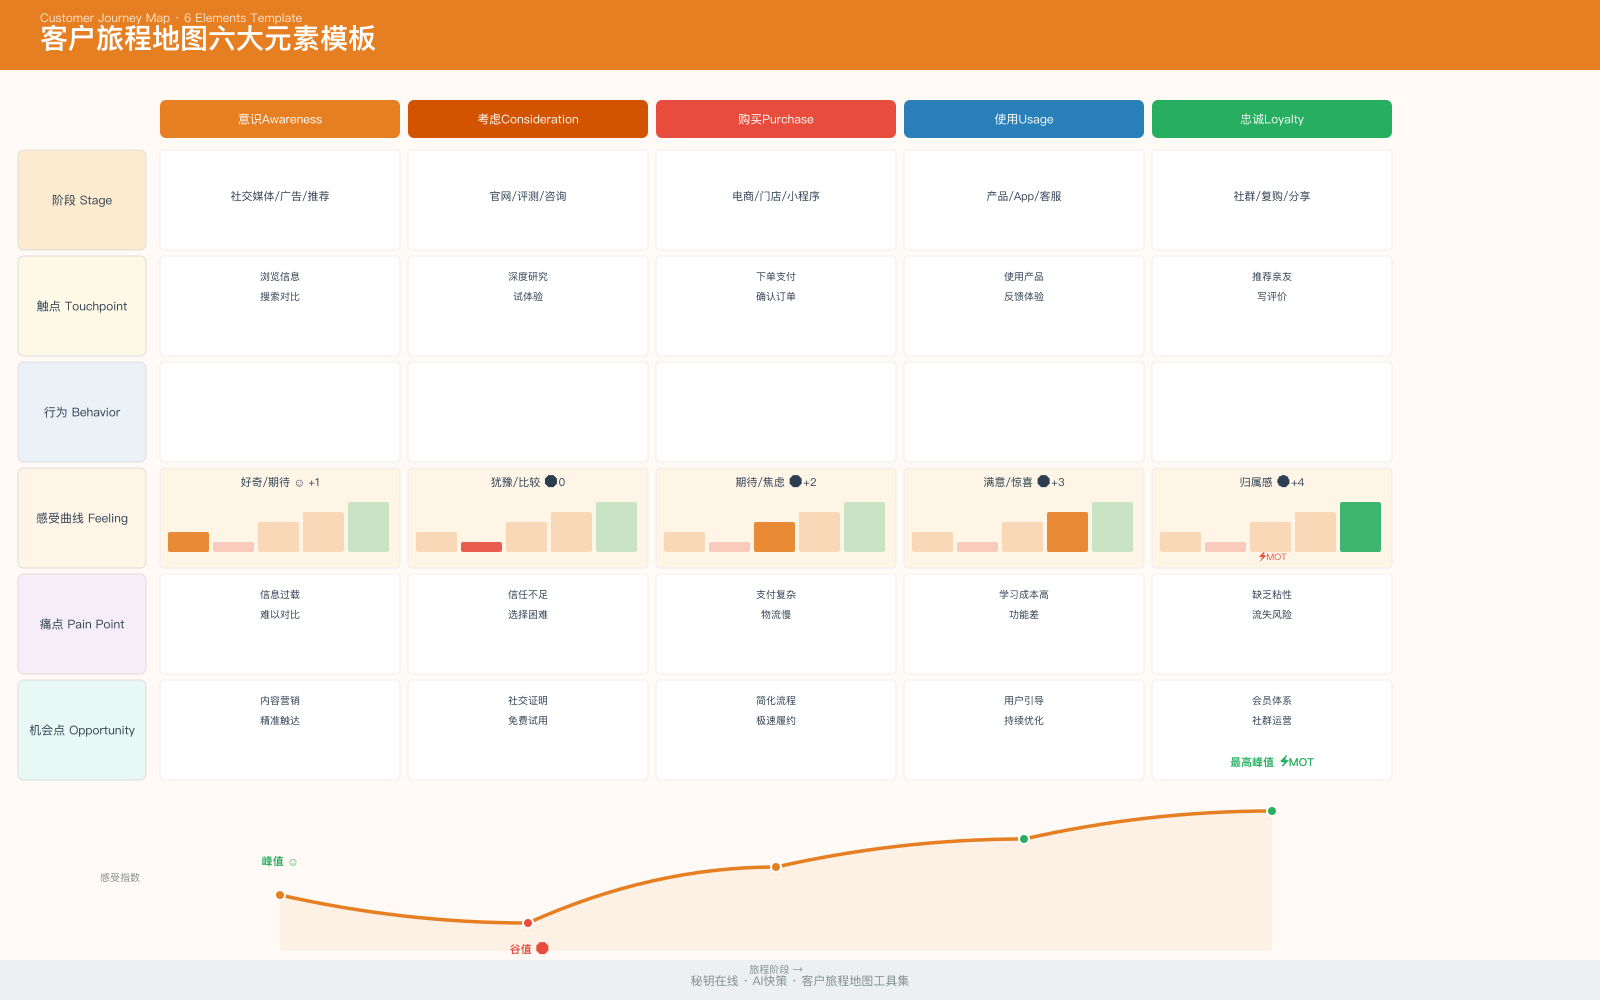The width and height of the screenshot is (1600, 1000).
Task: Click the 官网/评测/咨询 cell
Action: point(528,200)
